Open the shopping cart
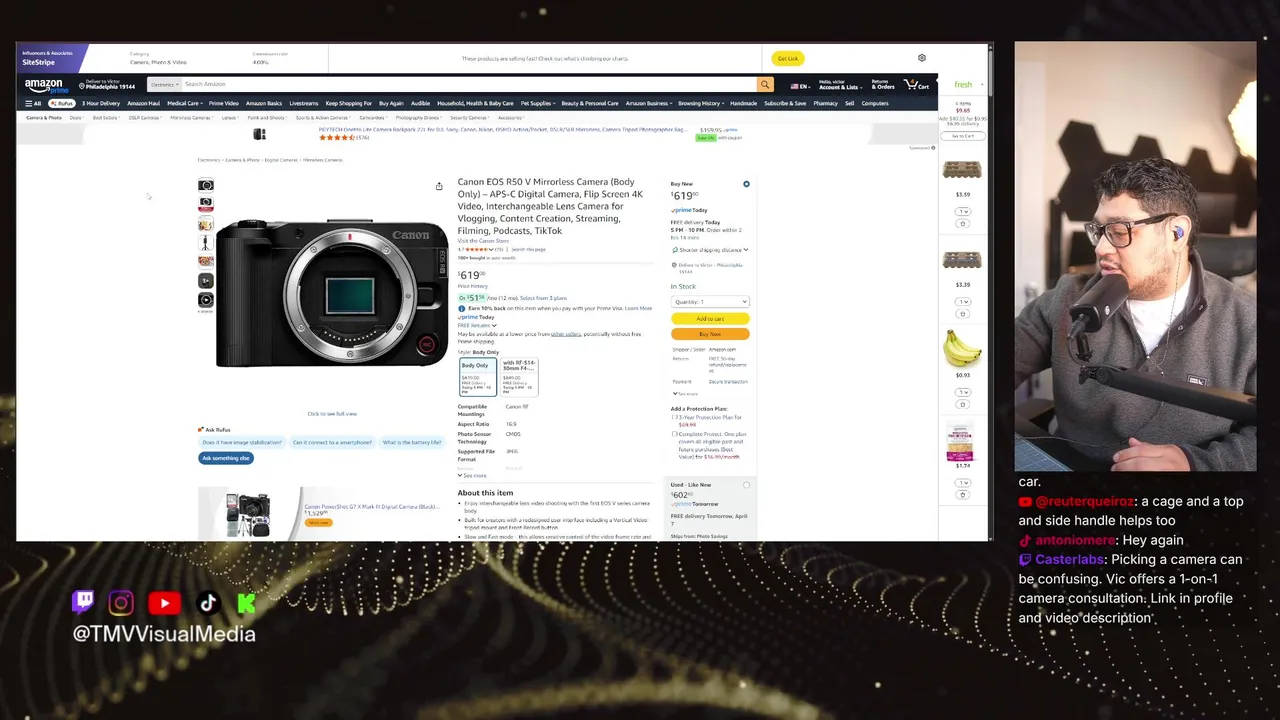This screenshot has width=1280, height=720. click(916, 85)
